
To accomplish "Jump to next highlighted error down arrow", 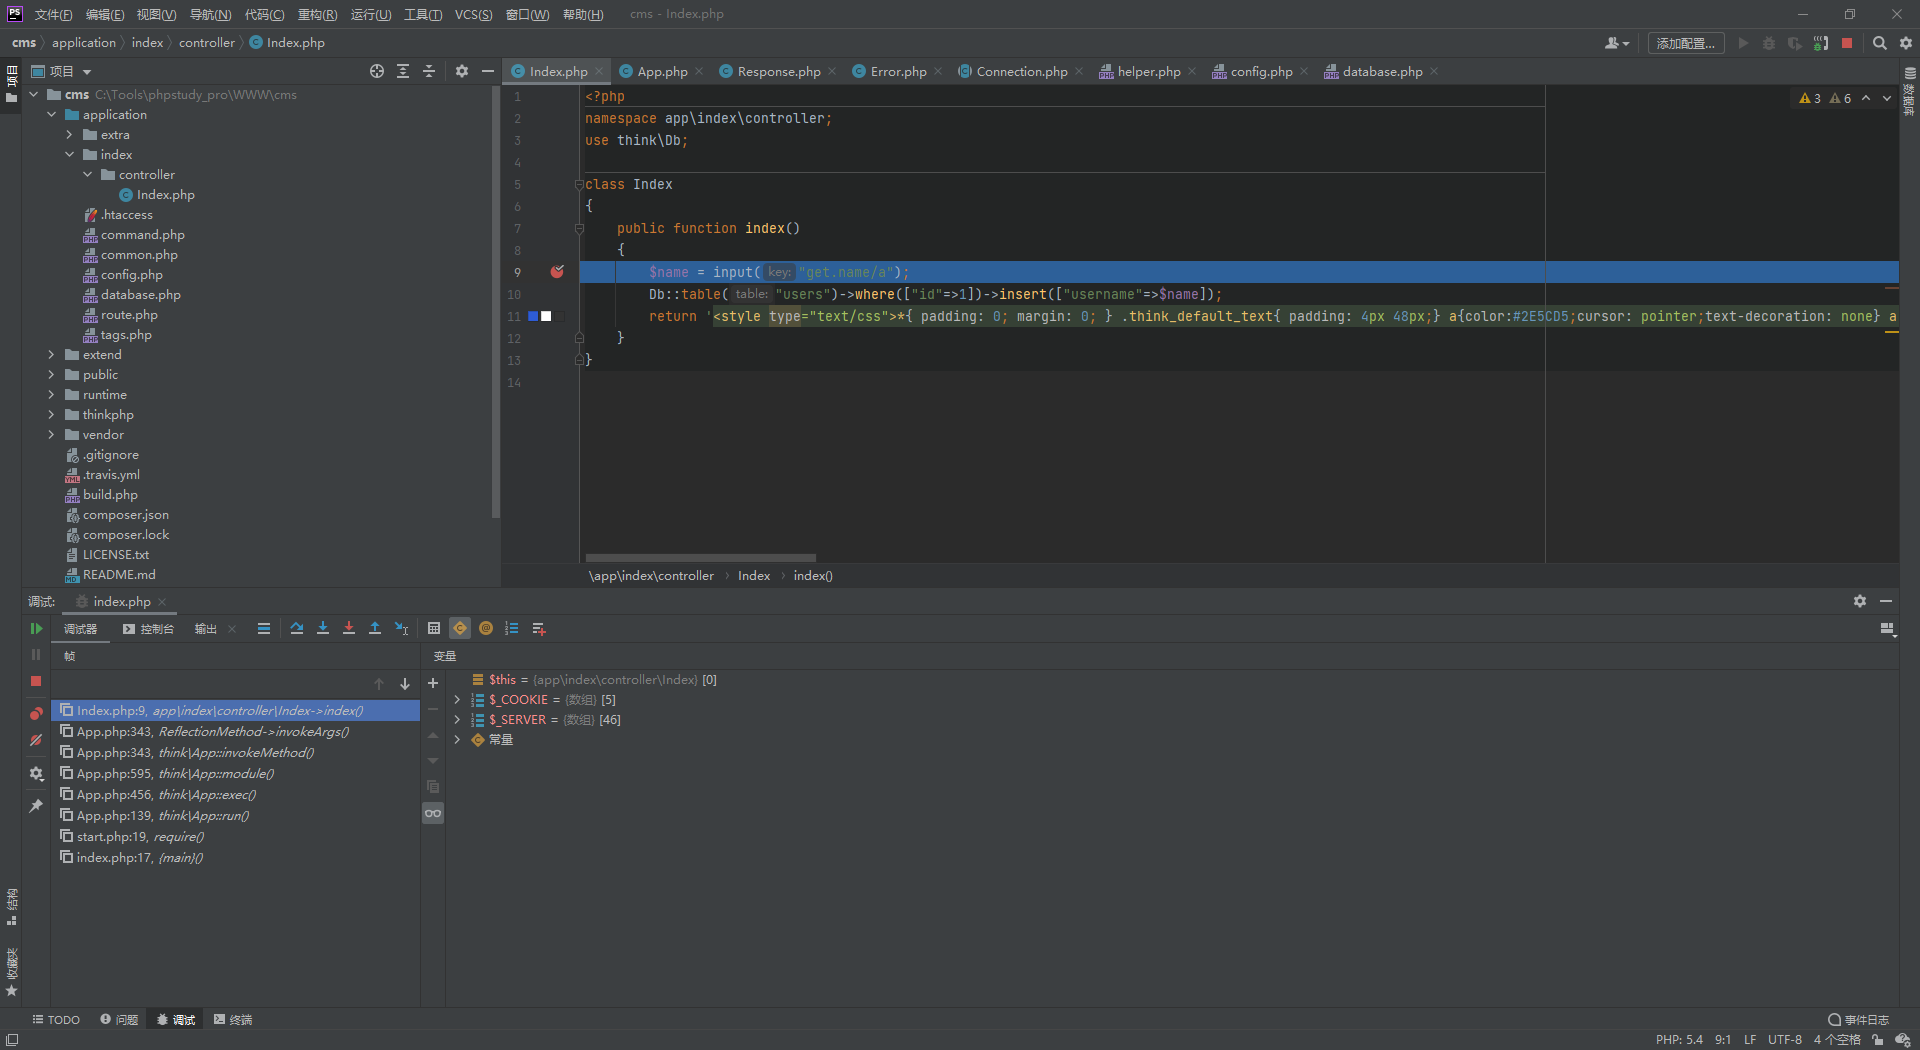I will (x=1887, y=98).
